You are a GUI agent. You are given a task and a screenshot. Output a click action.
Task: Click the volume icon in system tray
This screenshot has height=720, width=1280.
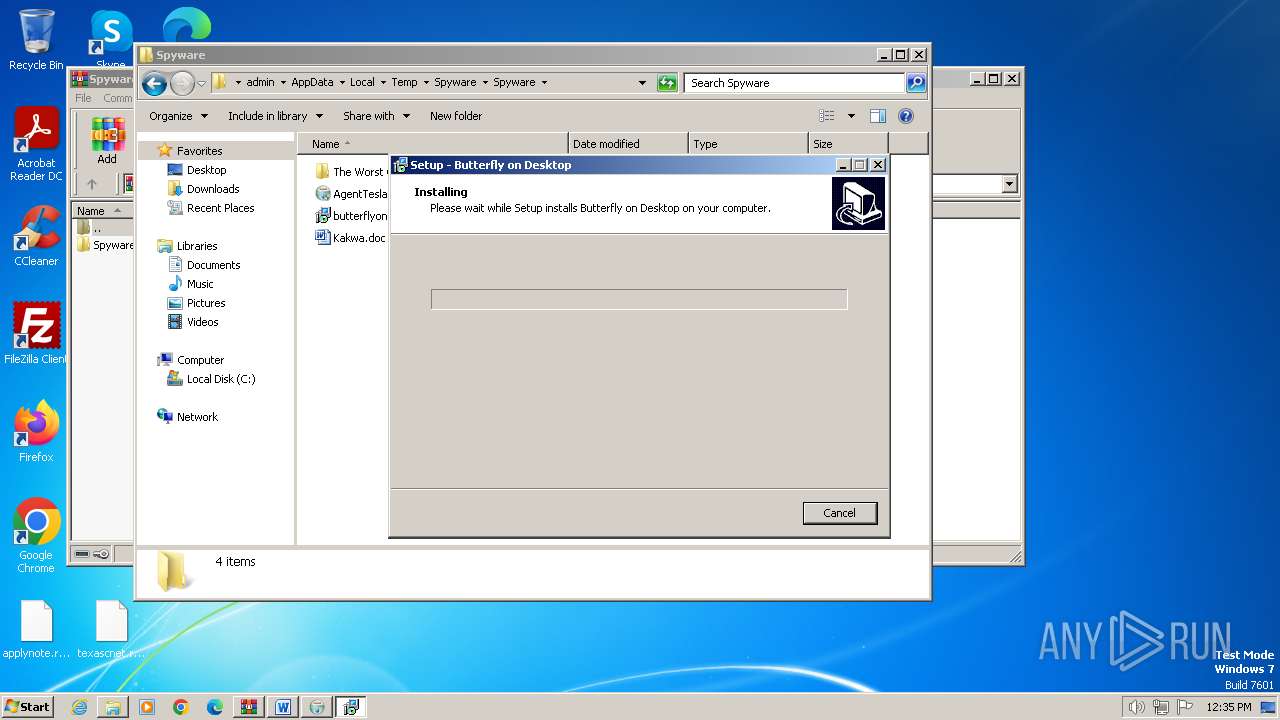[1136, 707]
